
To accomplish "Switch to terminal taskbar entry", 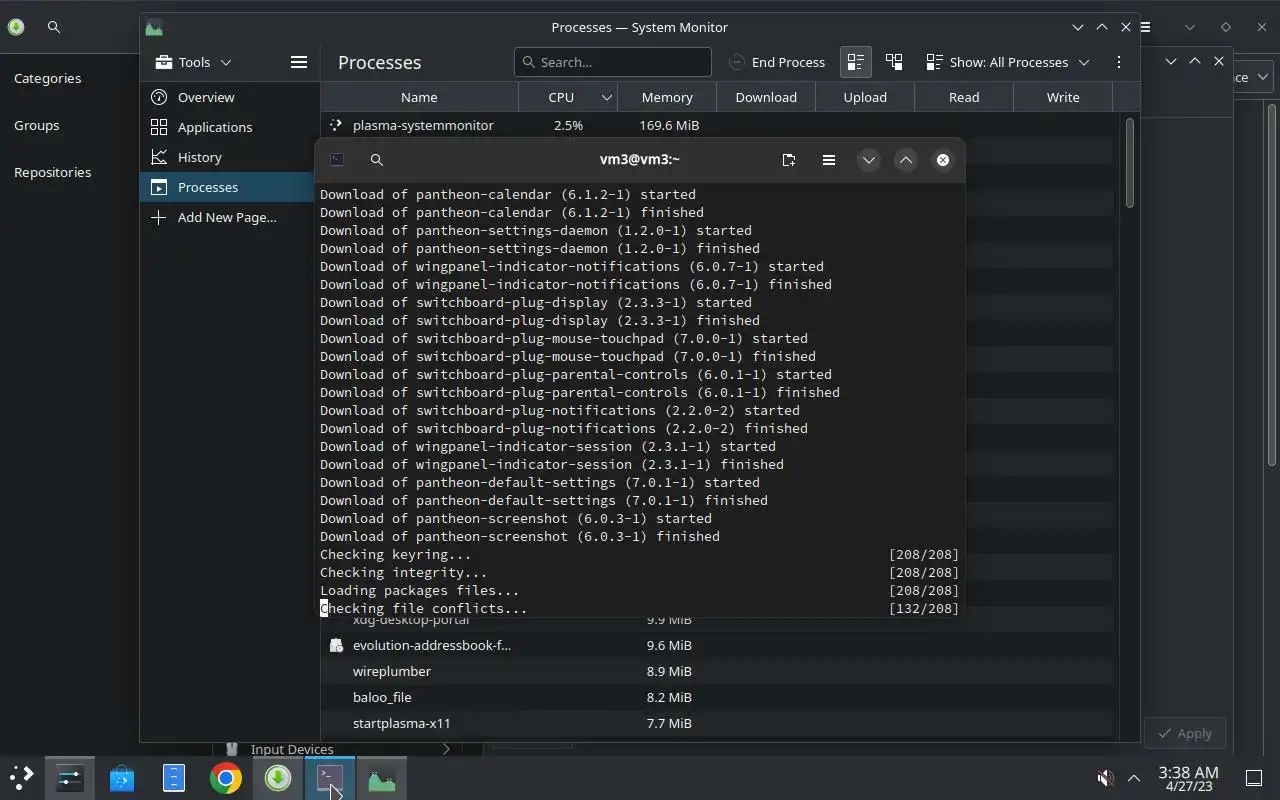I will (x=329, y=777).
